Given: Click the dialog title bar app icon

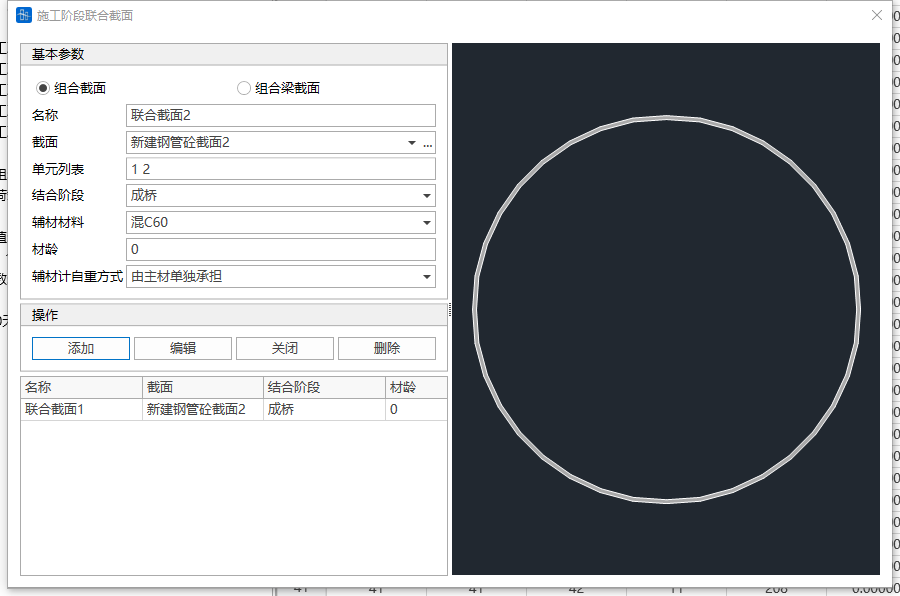Looking at the screenshot, I should pyautogui.click(x=24, y=15).
